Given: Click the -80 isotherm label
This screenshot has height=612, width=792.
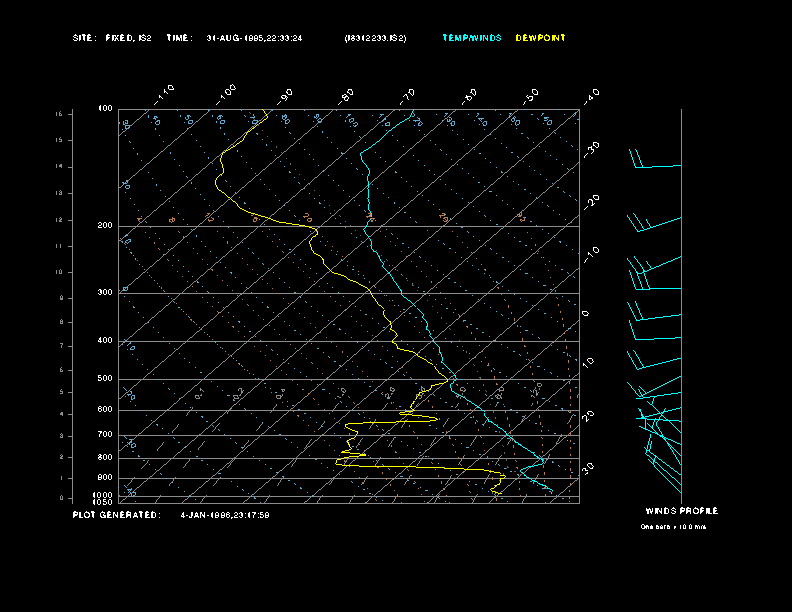Looking at the screenshot, I should pos(346,96).
